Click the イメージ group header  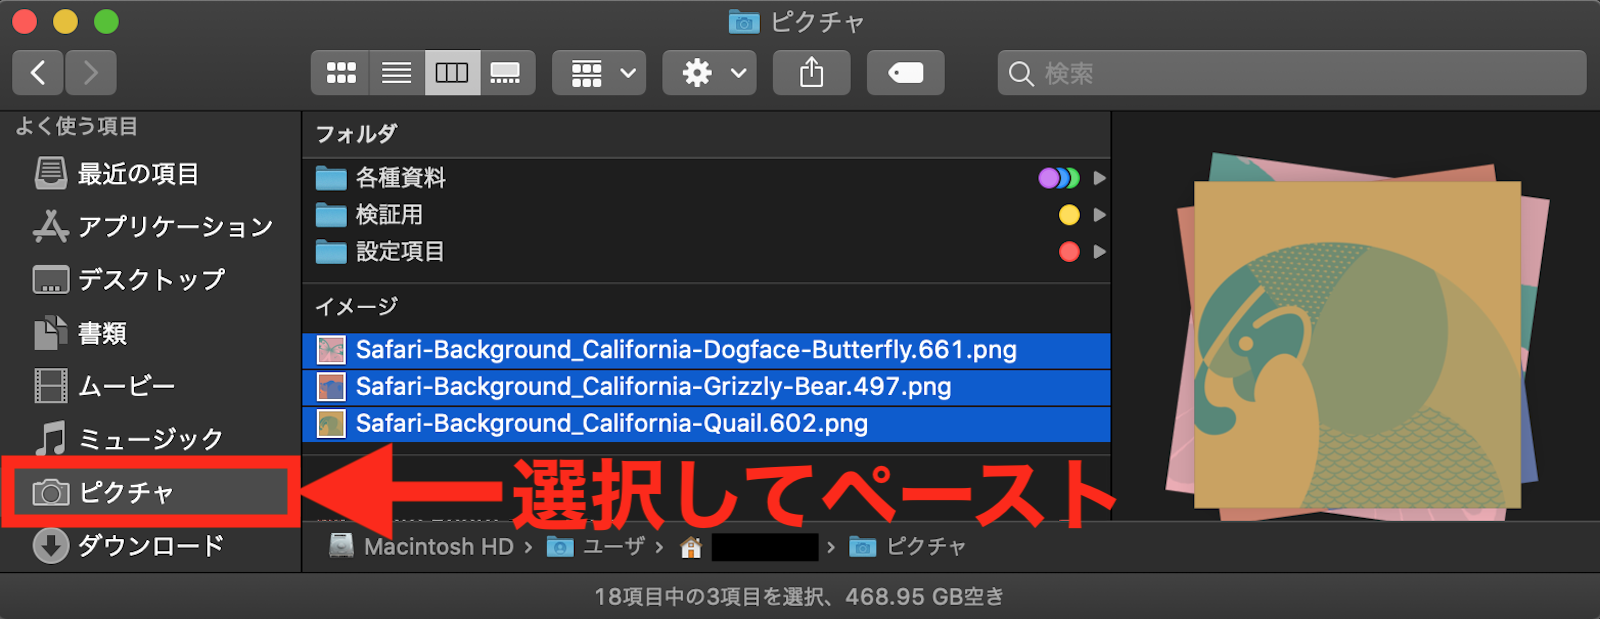[x=356, y=307]
